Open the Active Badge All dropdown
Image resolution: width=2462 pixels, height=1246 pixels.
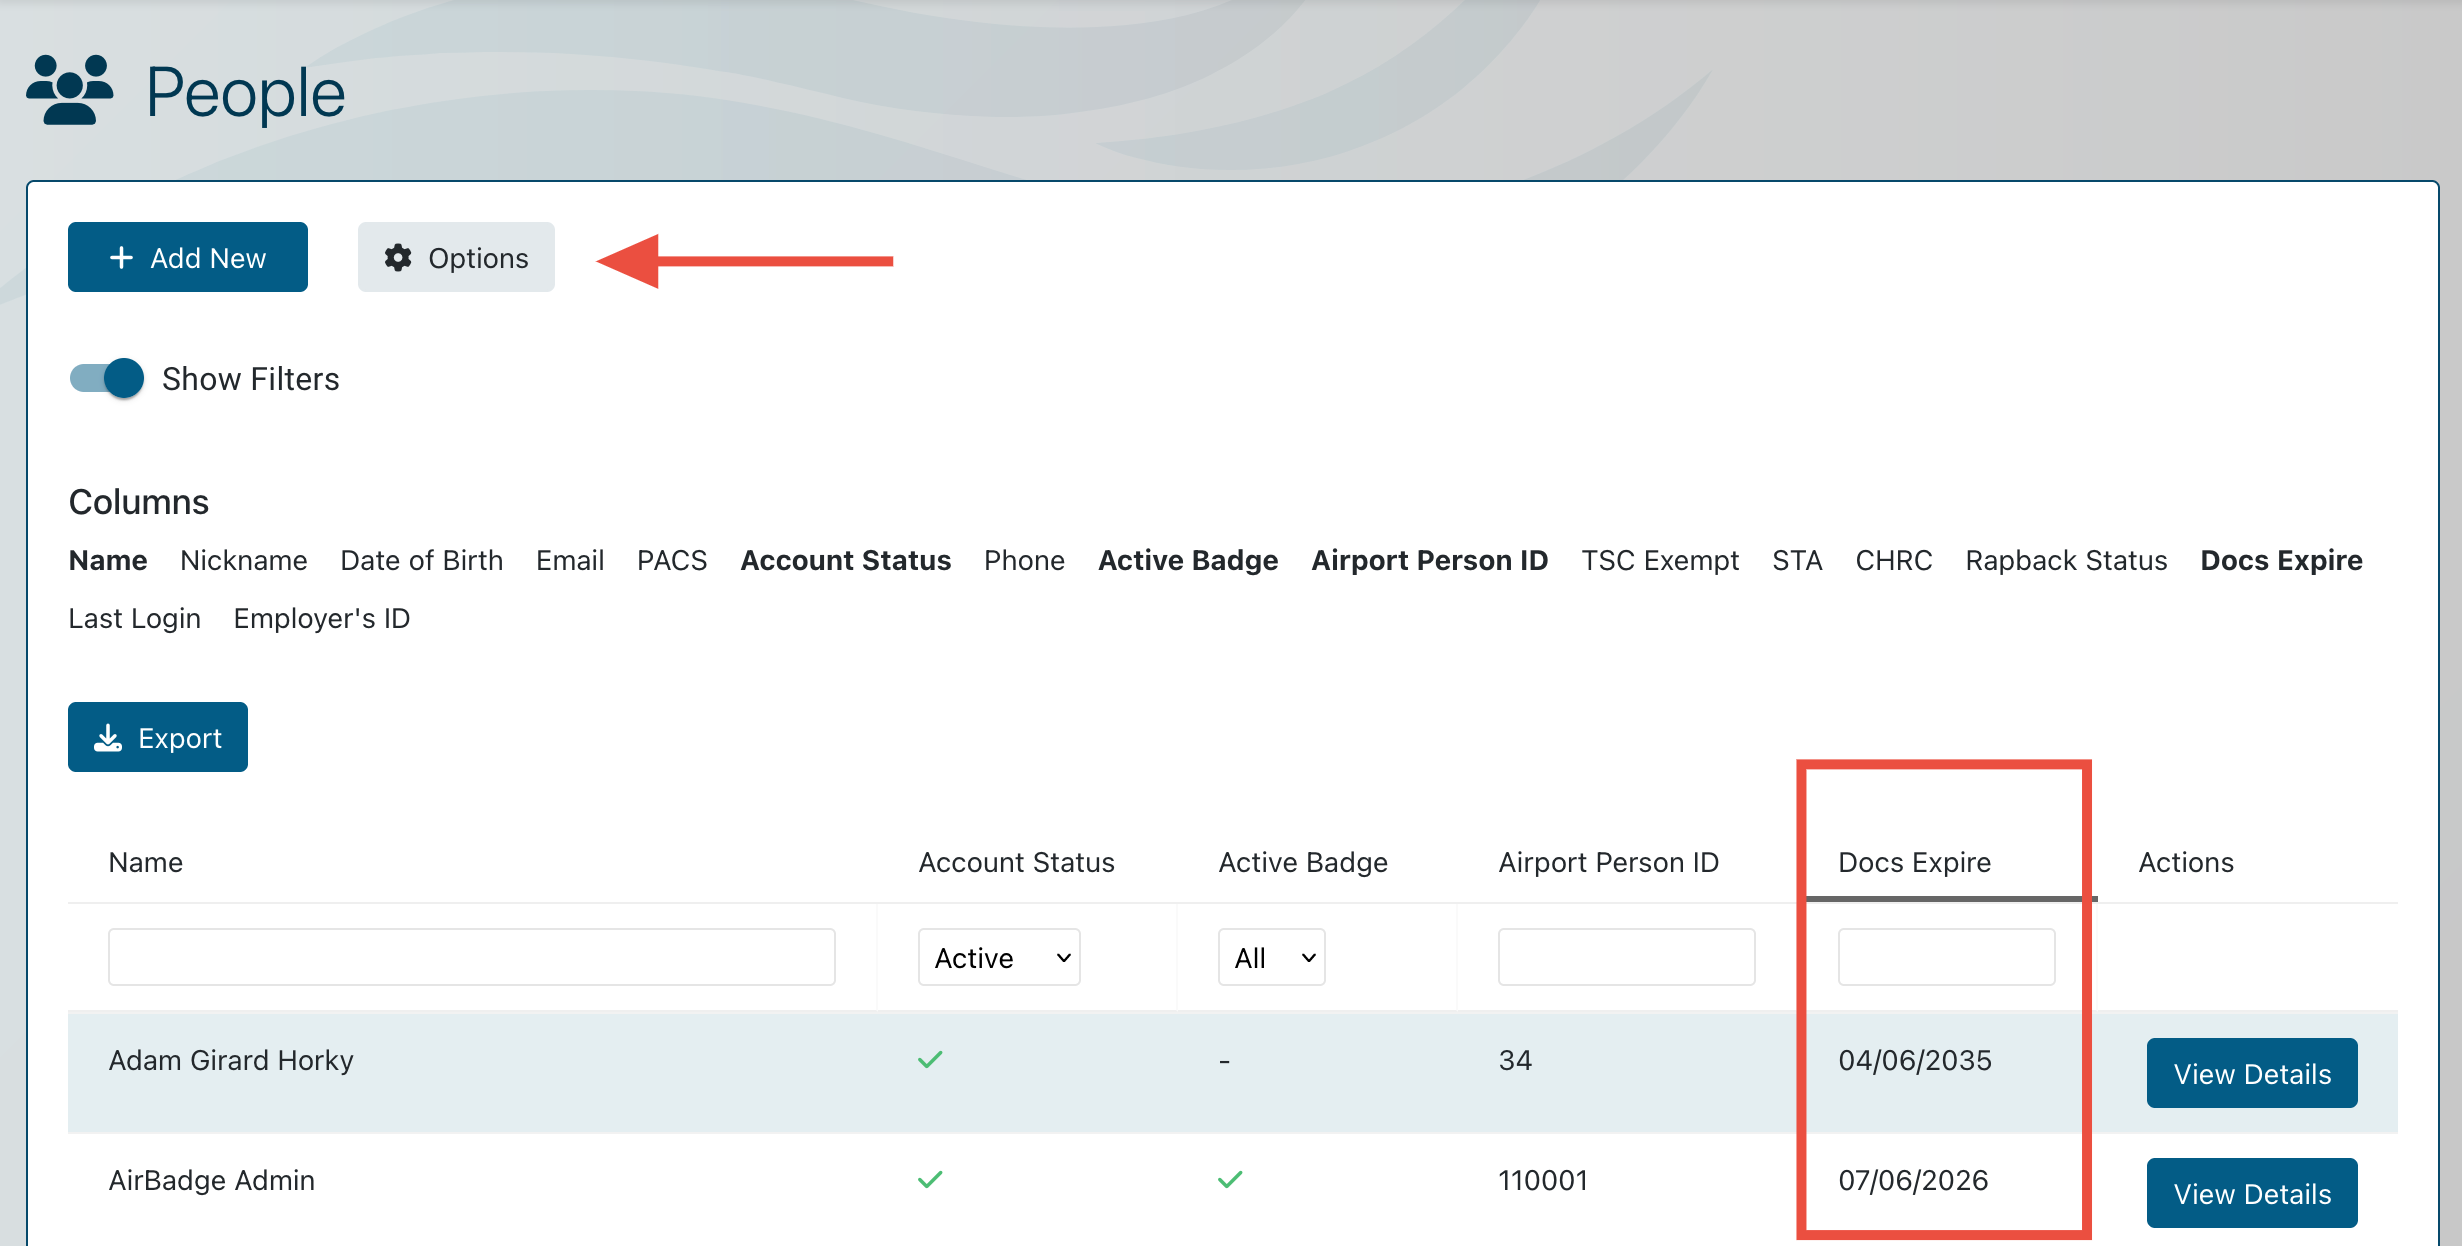(1271, 957)
